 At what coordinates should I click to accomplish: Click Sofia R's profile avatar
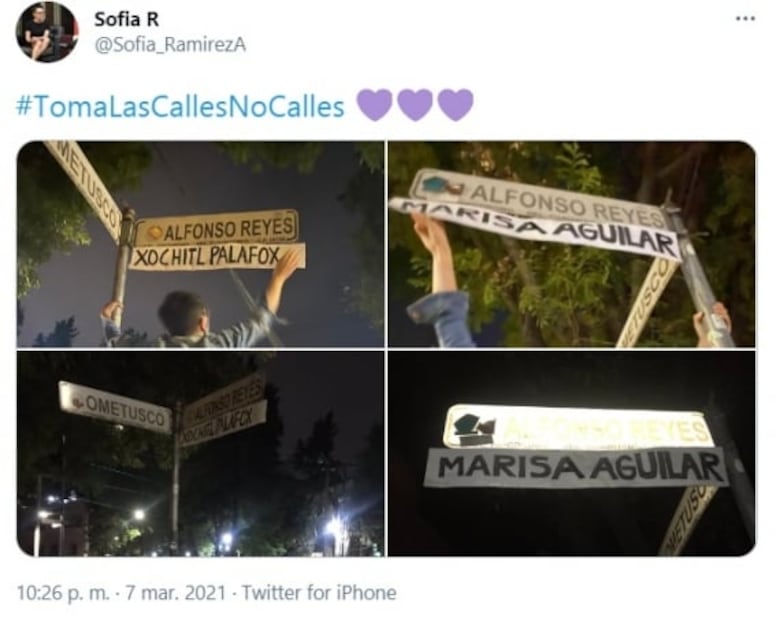tap(47, 32)
